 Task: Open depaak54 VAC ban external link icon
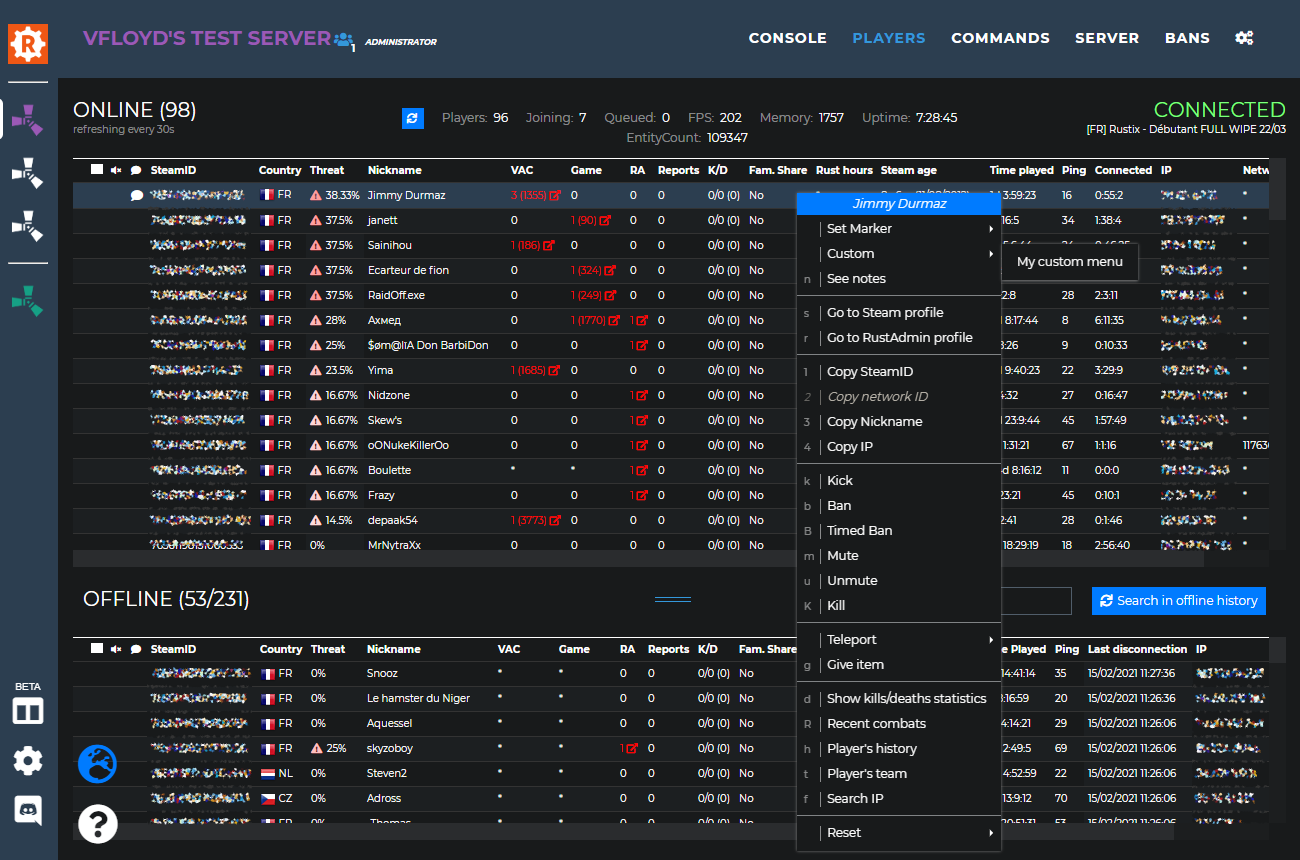tap(555, 521)
